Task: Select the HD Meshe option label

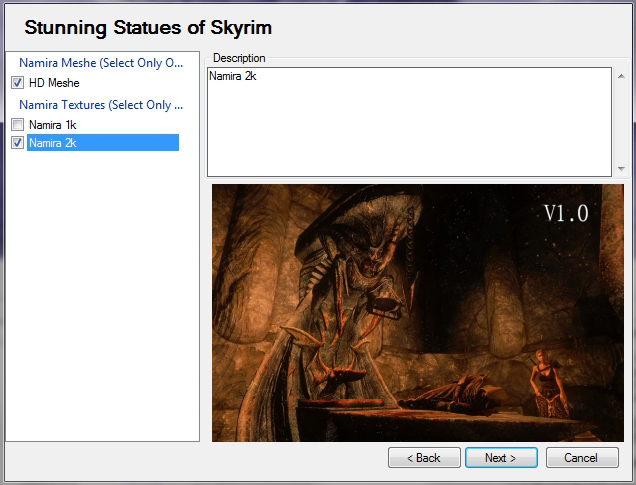Action: click(x=54, y=83)
